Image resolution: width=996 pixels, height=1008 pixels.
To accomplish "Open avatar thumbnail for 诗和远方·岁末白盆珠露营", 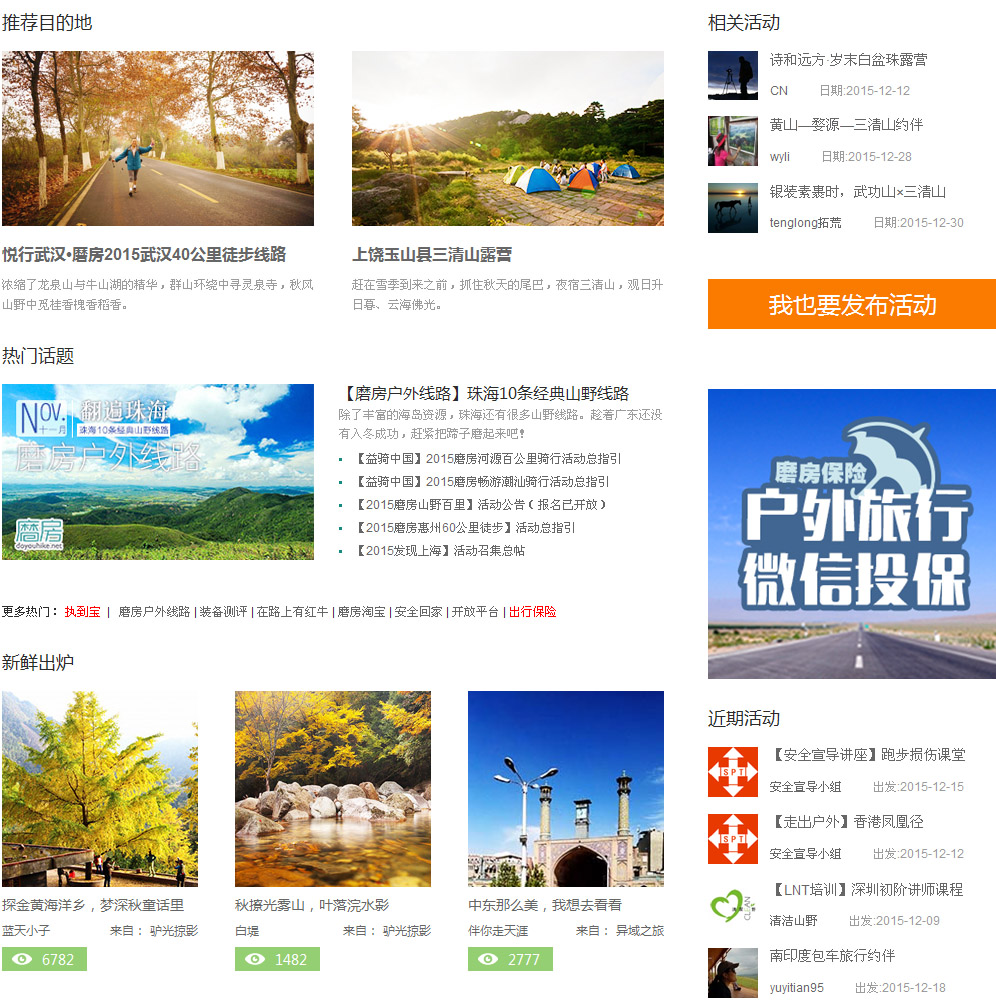I will [733, 76].
